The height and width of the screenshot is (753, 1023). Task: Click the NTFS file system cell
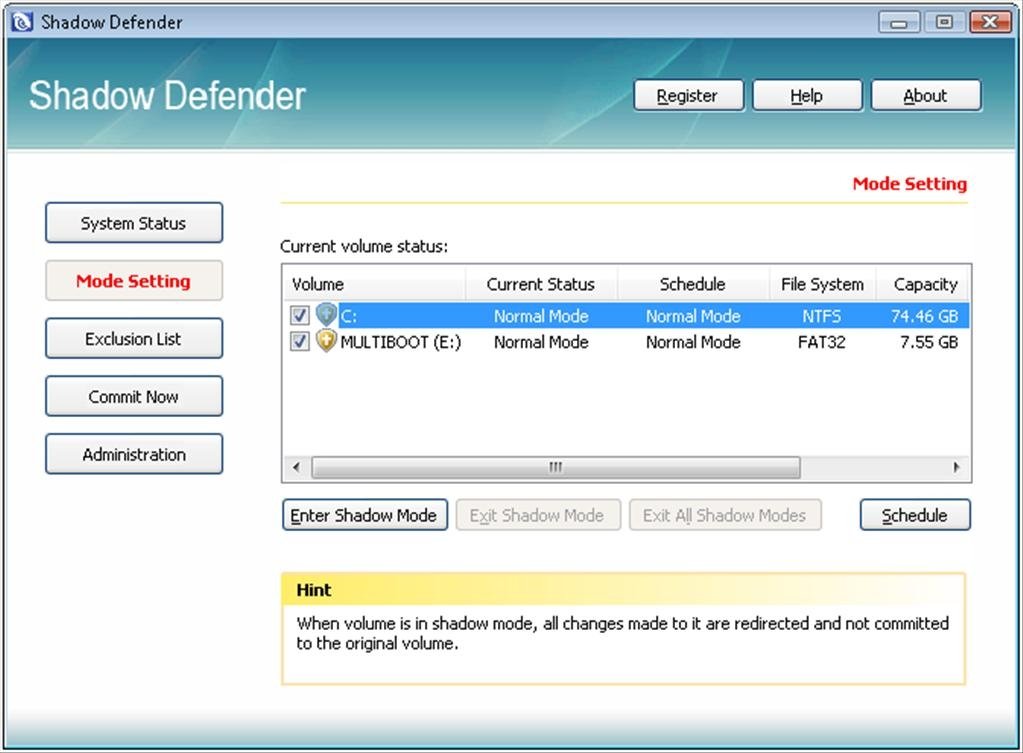click(x=821, y=316)
